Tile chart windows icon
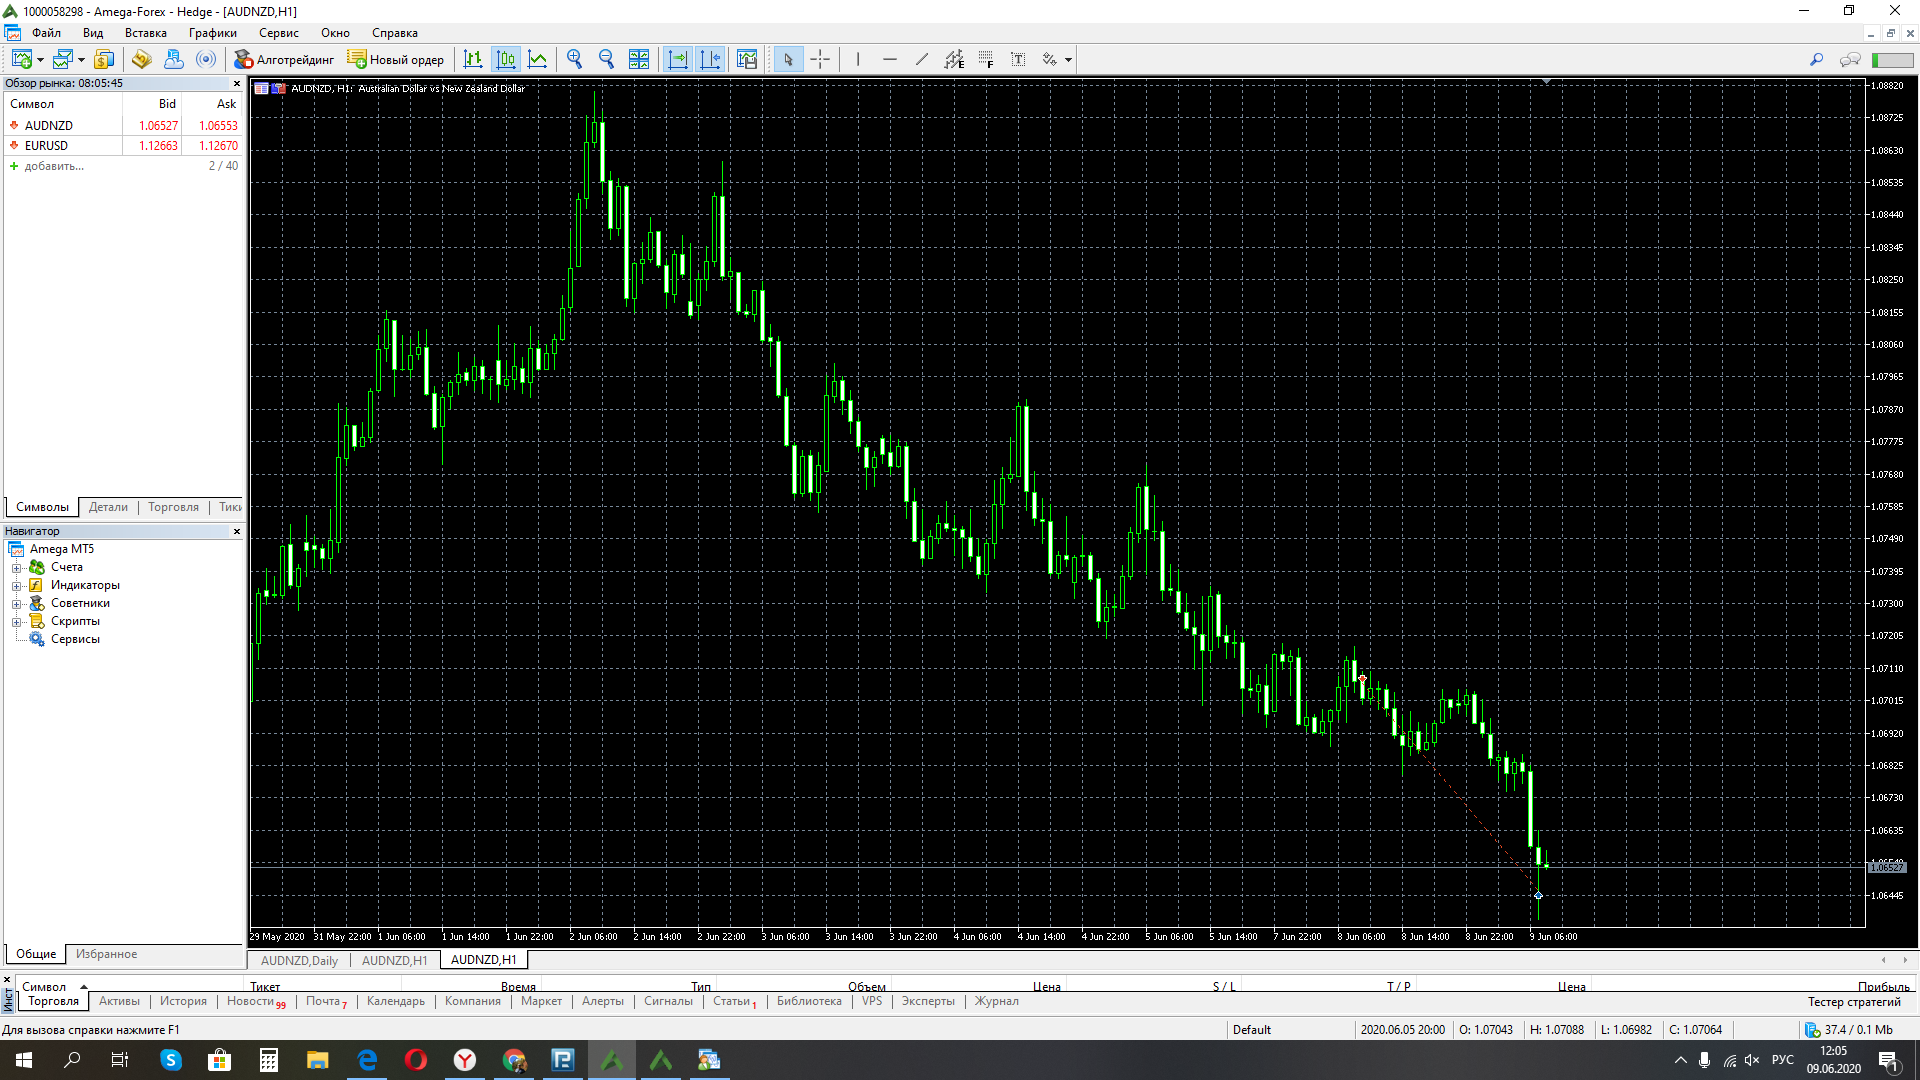 point(639,59)
